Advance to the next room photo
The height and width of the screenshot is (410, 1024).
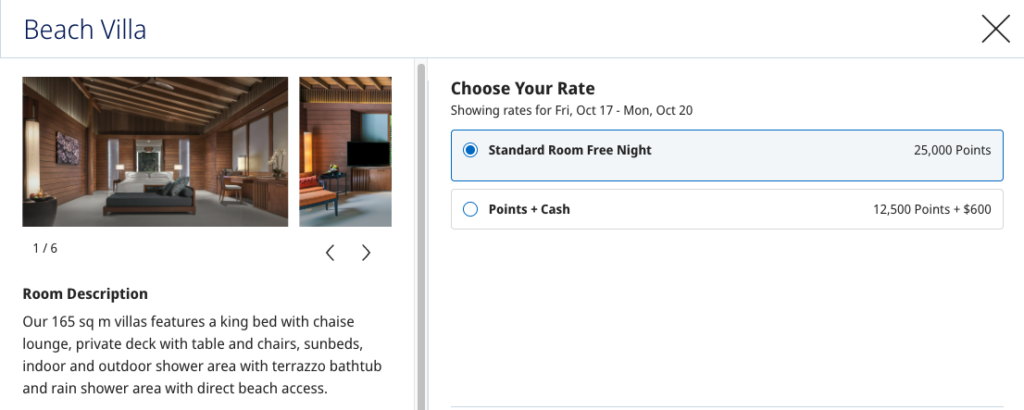coord(366,253)
